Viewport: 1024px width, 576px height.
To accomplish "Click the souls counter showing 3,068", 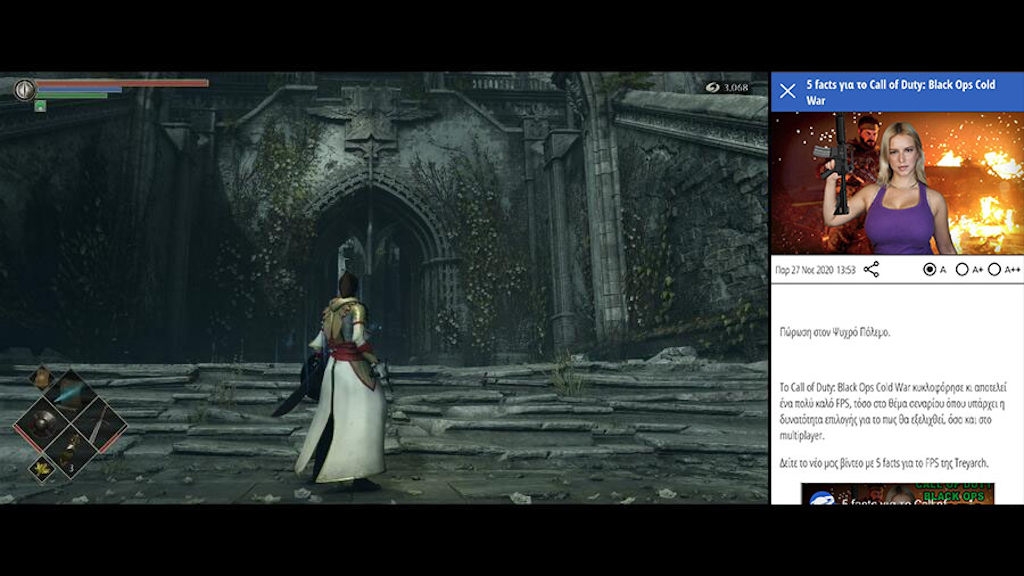I will (726, 88).
